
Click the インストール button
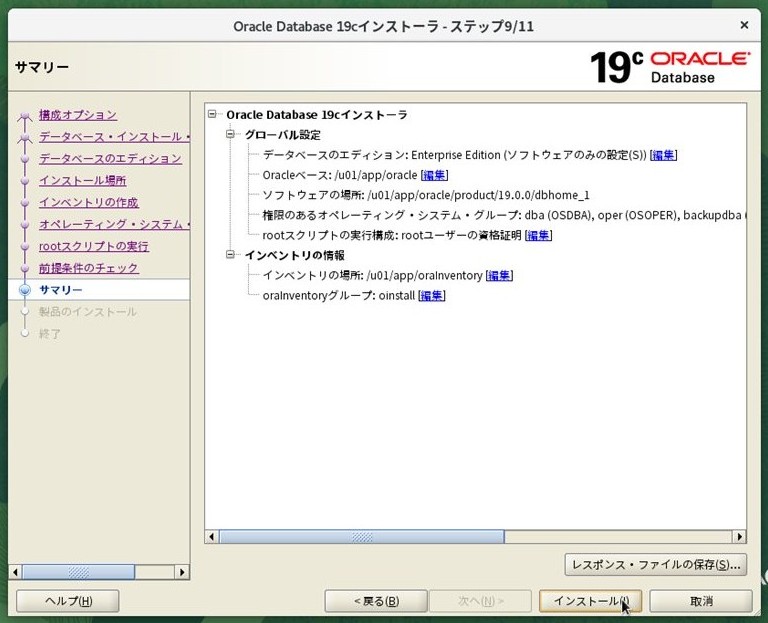tap(590, 601)
